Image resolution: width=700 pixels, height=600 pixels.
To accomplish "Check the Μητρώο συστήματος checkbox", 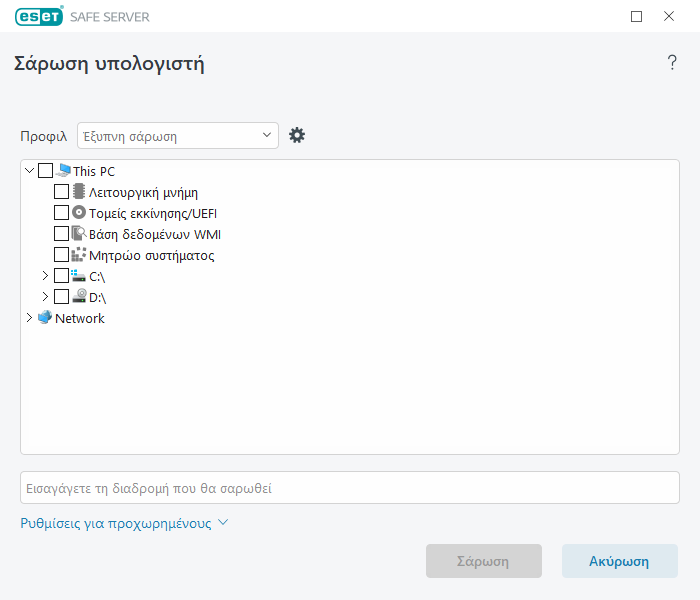I will click(x=62, y=254).
